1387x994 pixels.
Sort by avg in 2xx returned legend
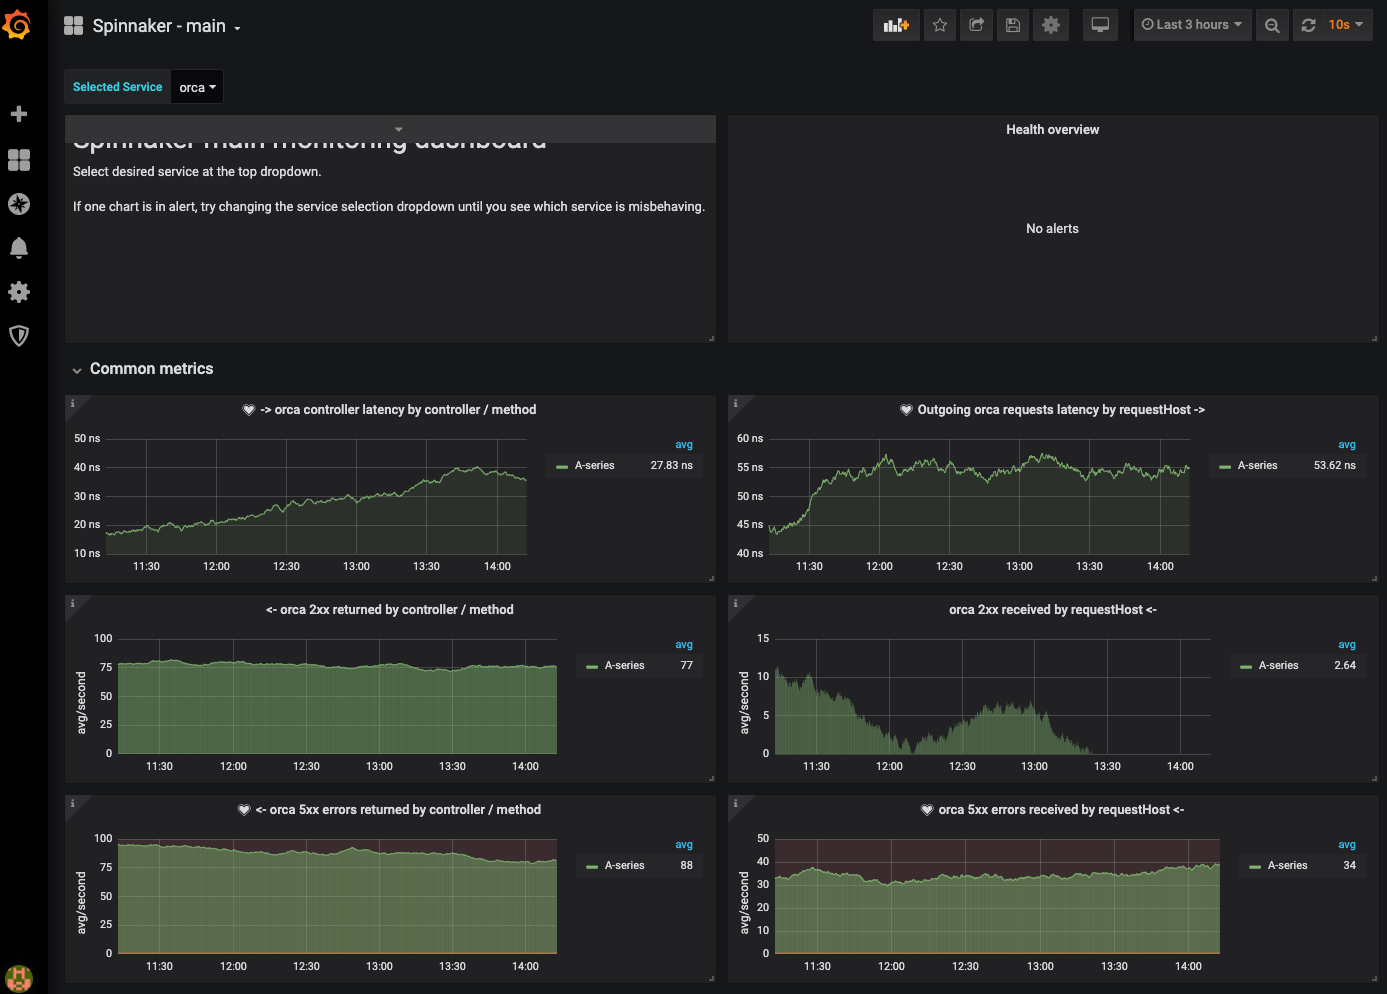tap(684, 645)
